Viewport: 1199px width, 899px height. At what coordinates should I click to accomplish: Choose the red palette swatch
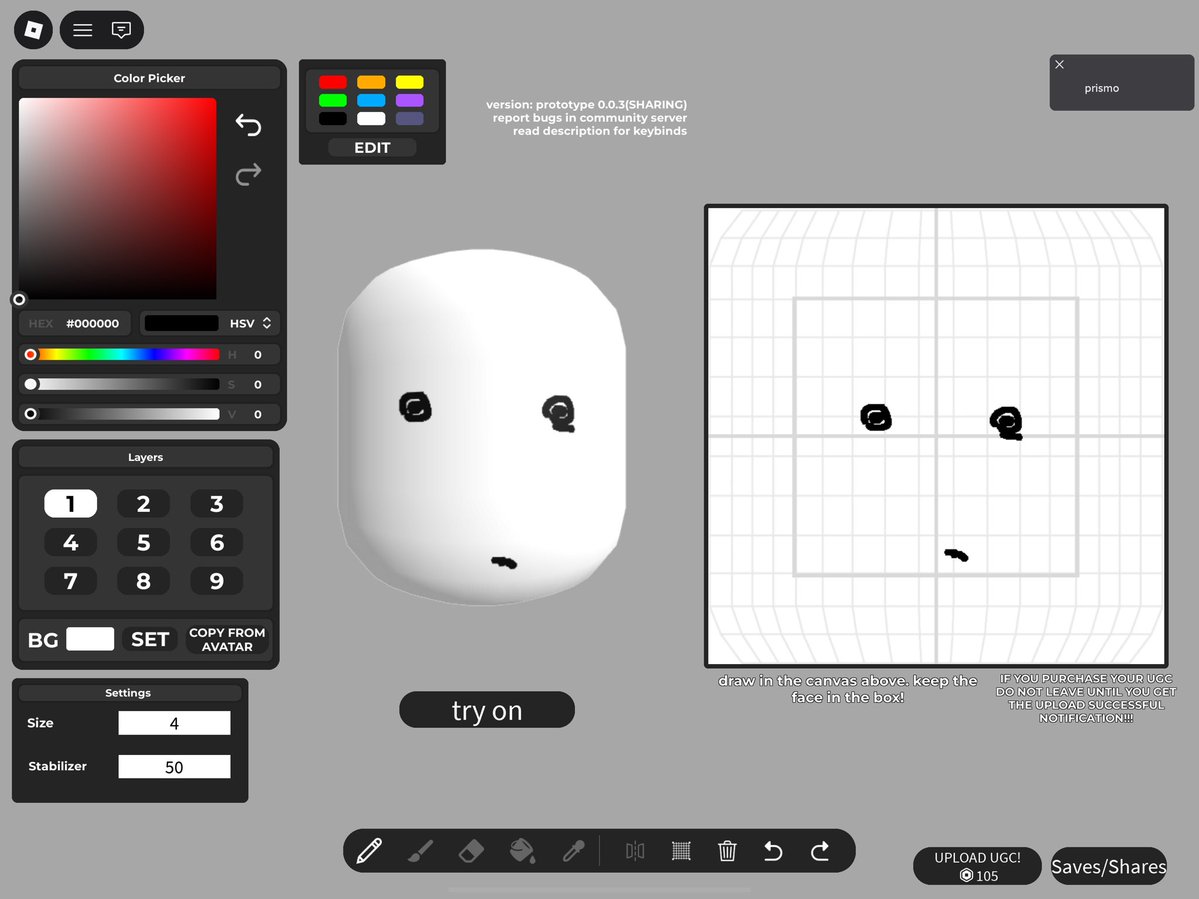coord(333,82)
